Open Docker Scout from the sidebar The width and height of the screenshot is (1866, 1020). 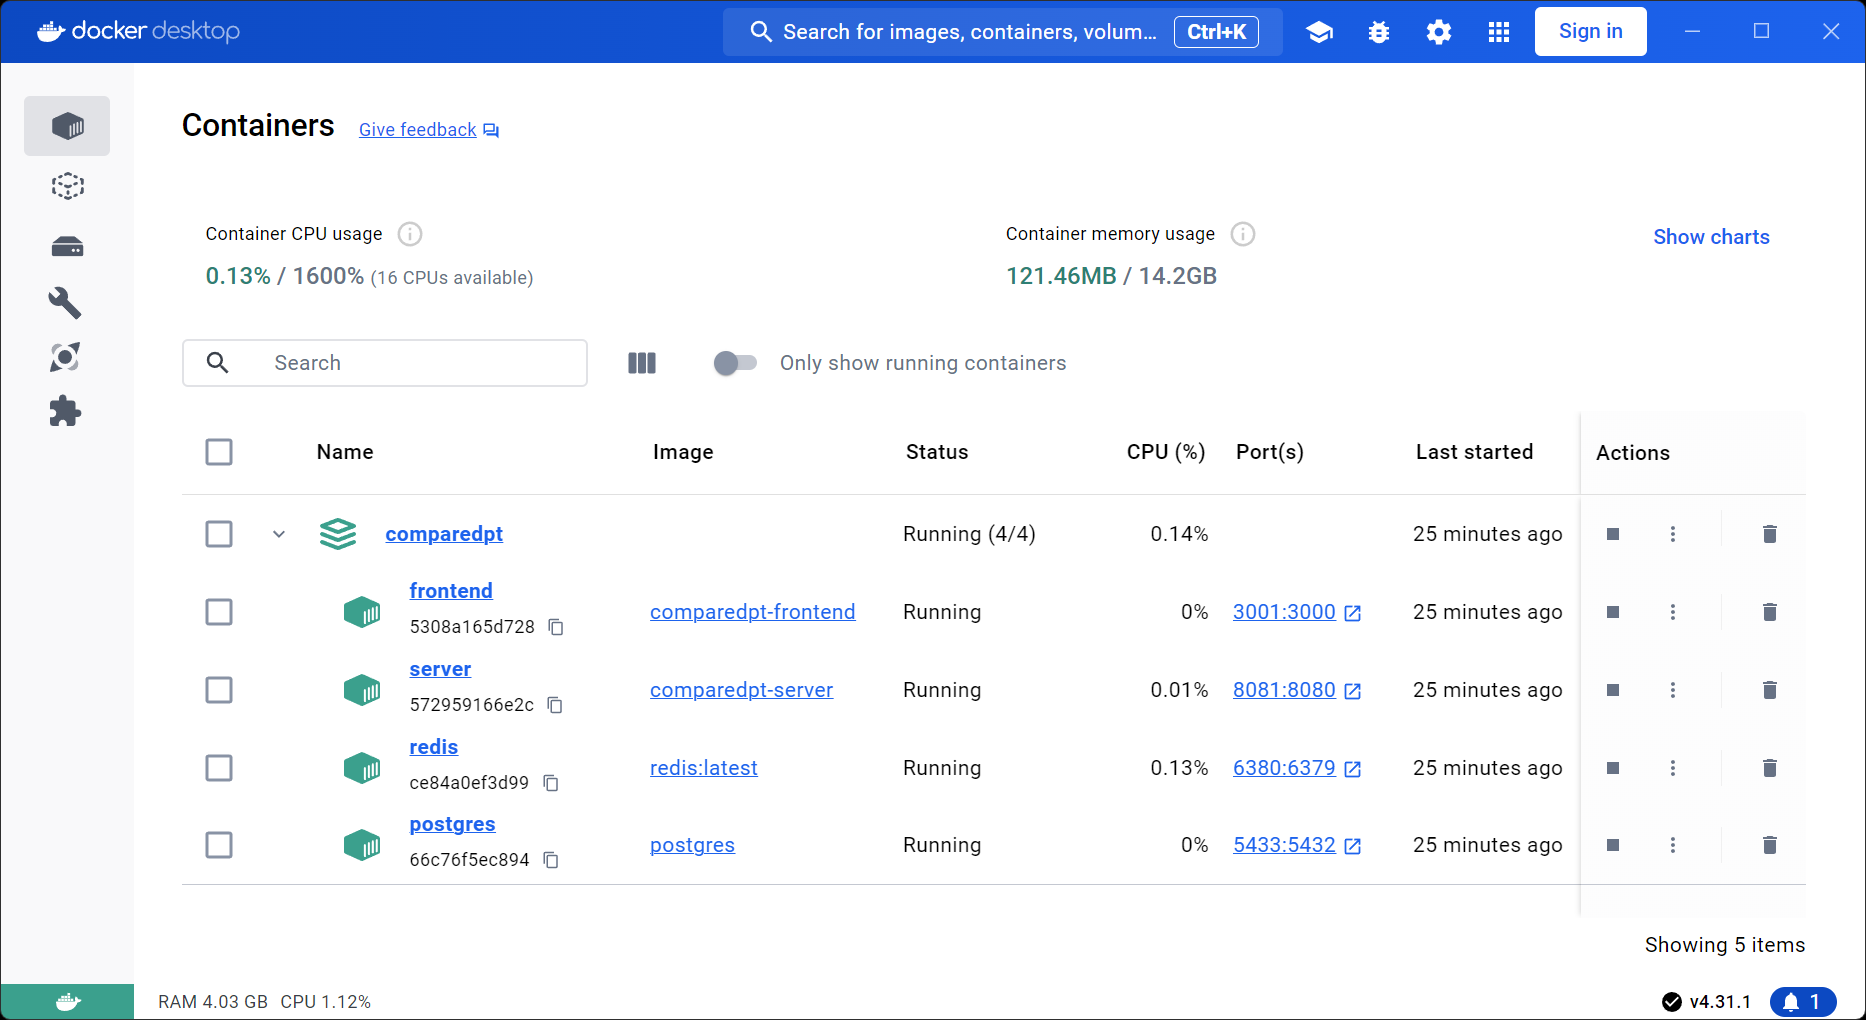coord(67,357)
